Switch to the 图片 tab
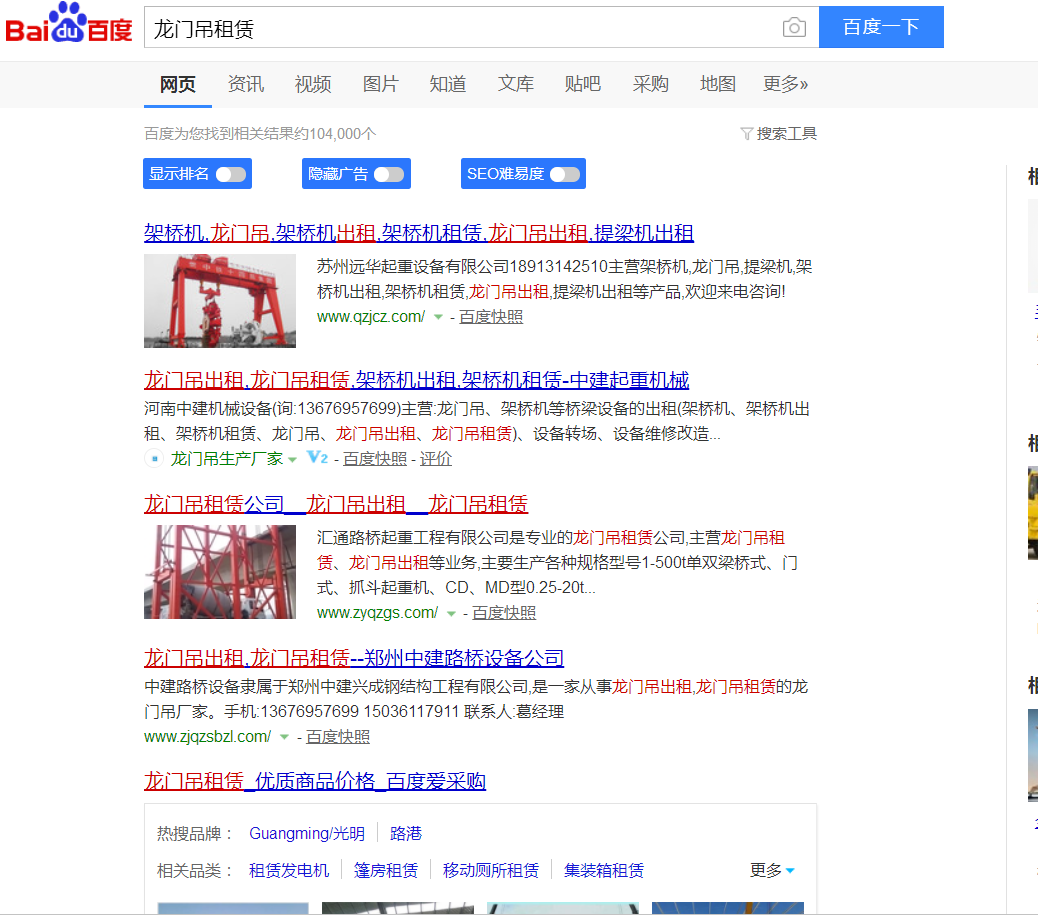The height and width of the screenshot is (916, 1038). tap(381, 84)
